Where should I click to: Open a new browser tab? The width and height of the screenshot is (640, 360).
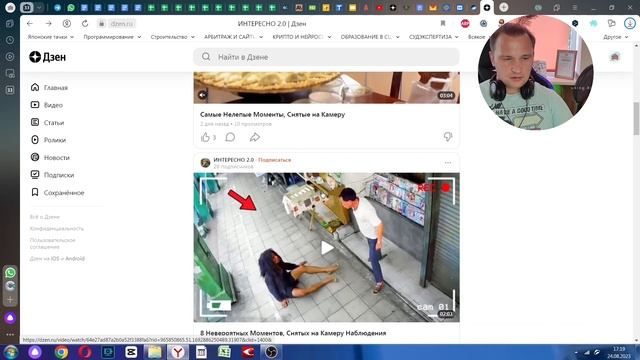point(504,7)
